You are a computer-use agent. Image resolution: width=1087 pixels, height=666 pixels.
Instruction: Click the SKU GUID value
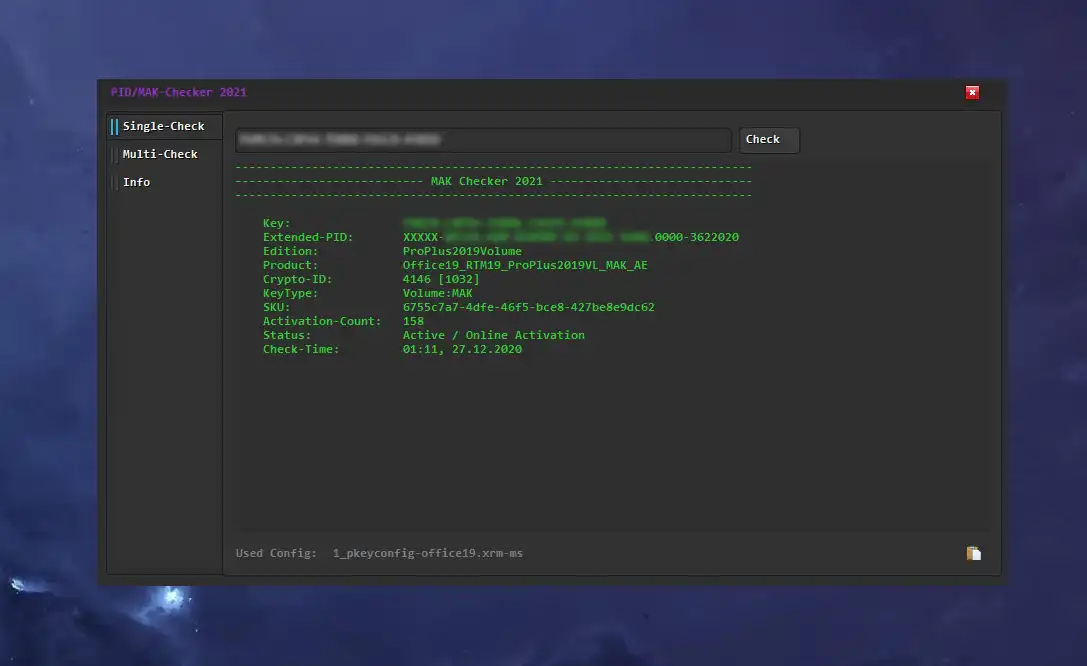pyautogui.click(x=528, y=307)
